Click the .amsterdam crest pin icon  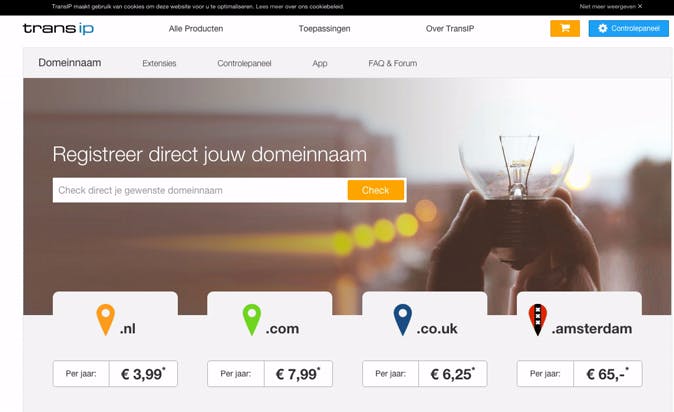[x=537, y=320]
